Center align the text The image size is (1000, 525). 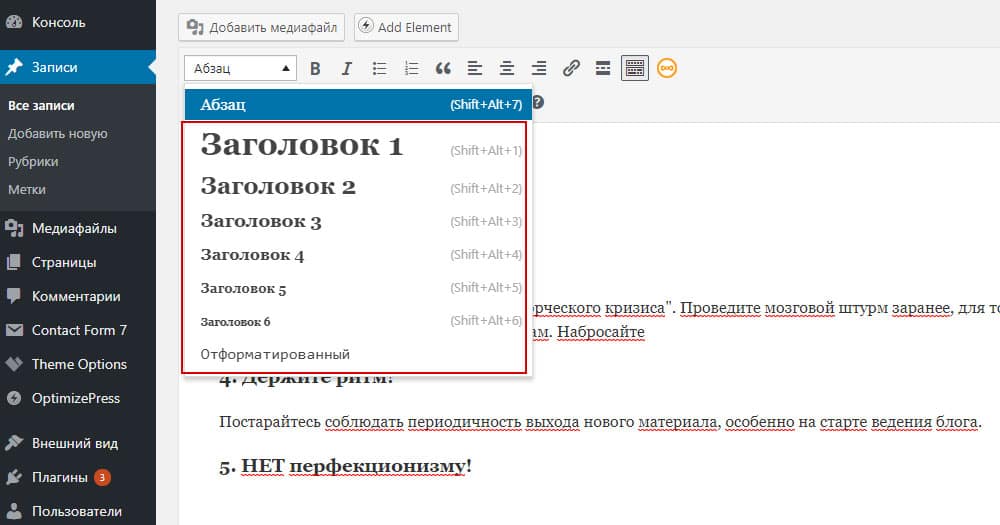click(x=507, y=69)
